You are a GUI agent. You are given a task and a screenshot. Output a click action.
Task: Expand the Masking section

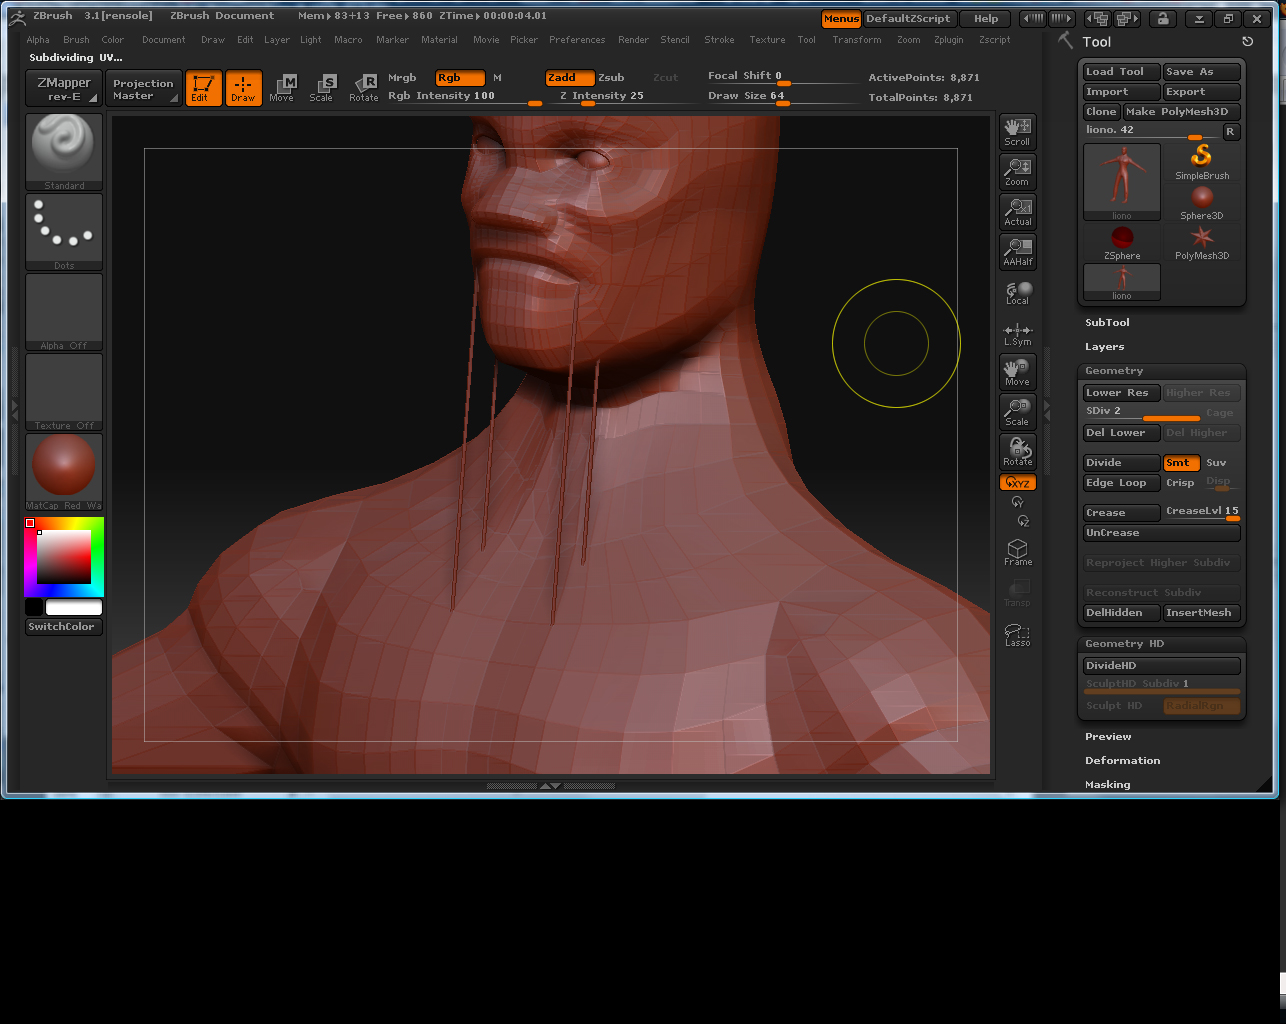tap(1107, 785)
